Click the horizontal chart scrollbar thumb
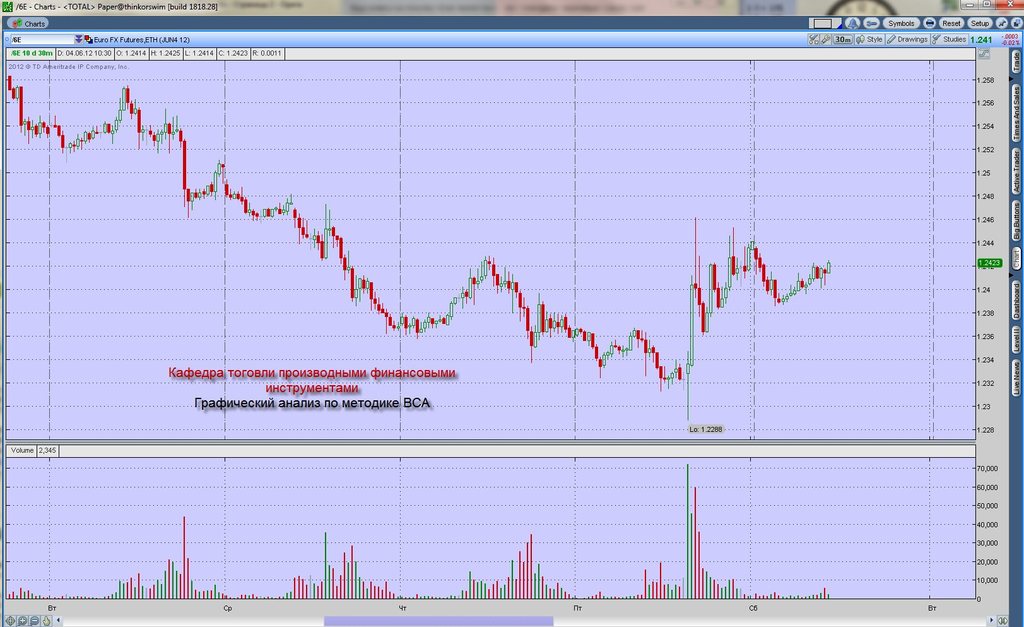1024x627 pixels. coord(439,621)
